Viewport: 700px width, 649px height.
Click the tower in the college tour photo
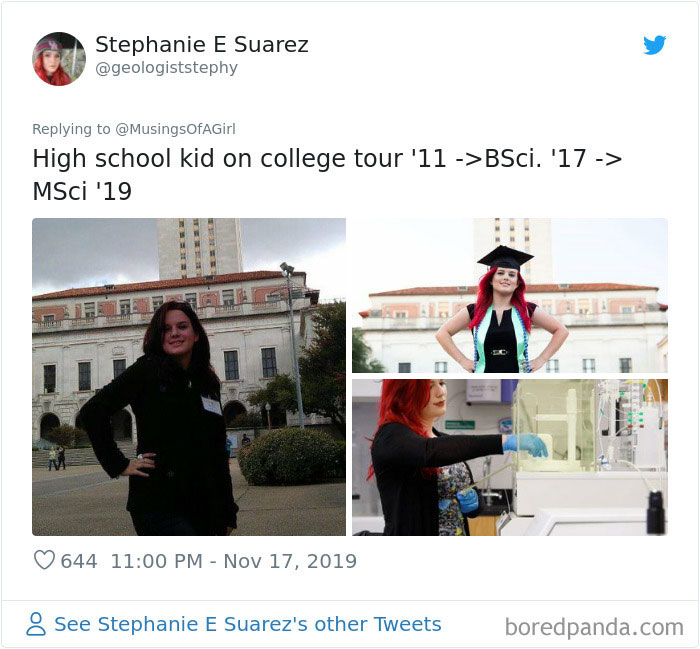coord(199,247)
